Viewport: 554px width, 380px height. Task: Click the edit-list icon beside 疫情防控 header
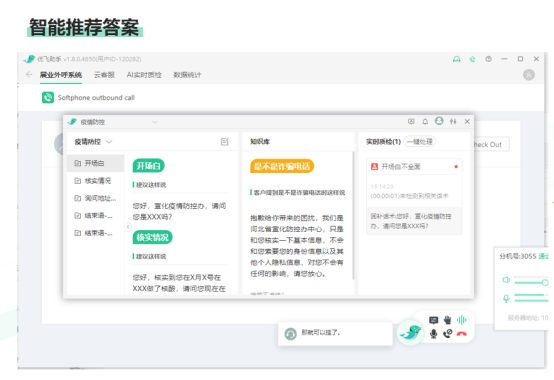(x=225, y=142)
